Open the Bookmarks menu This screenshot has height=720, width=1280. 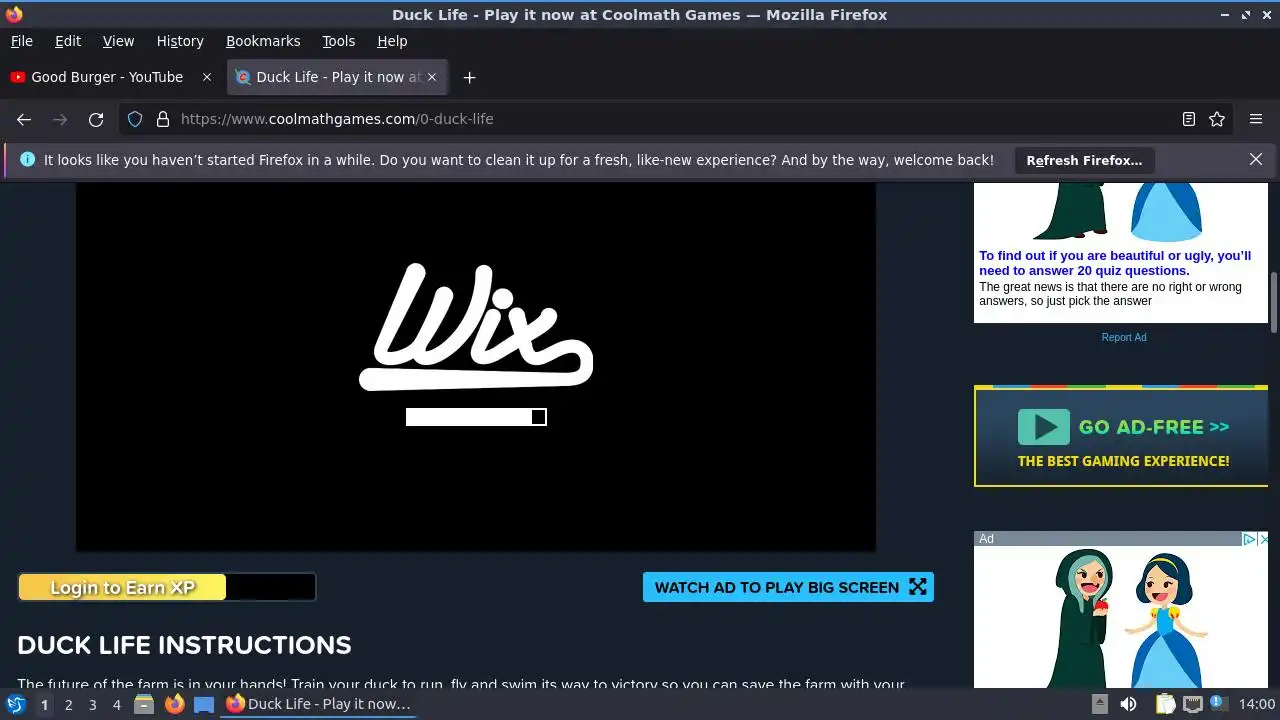pos(263,41)
